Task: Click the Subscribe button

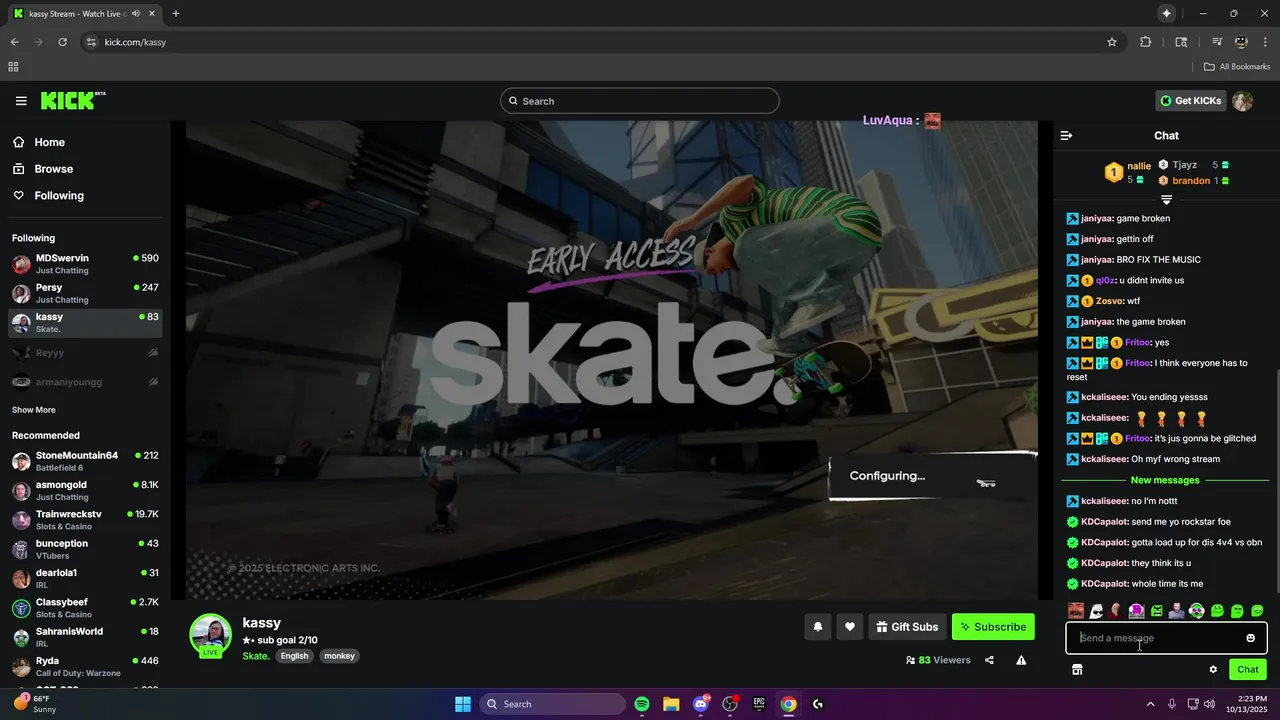Action: pos(993,627)
